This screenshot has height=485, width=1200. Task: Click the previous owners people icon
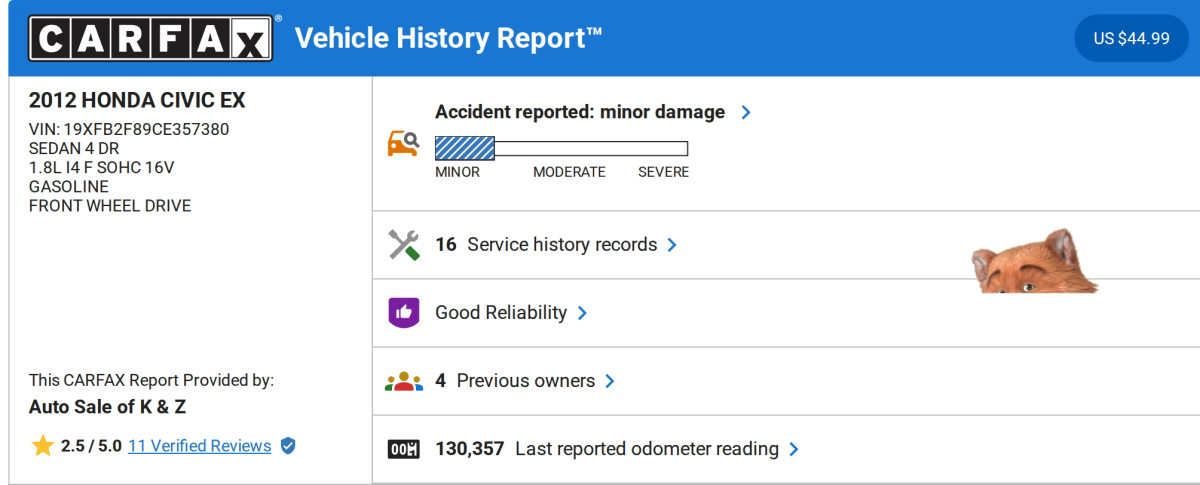tap(403, 381)
